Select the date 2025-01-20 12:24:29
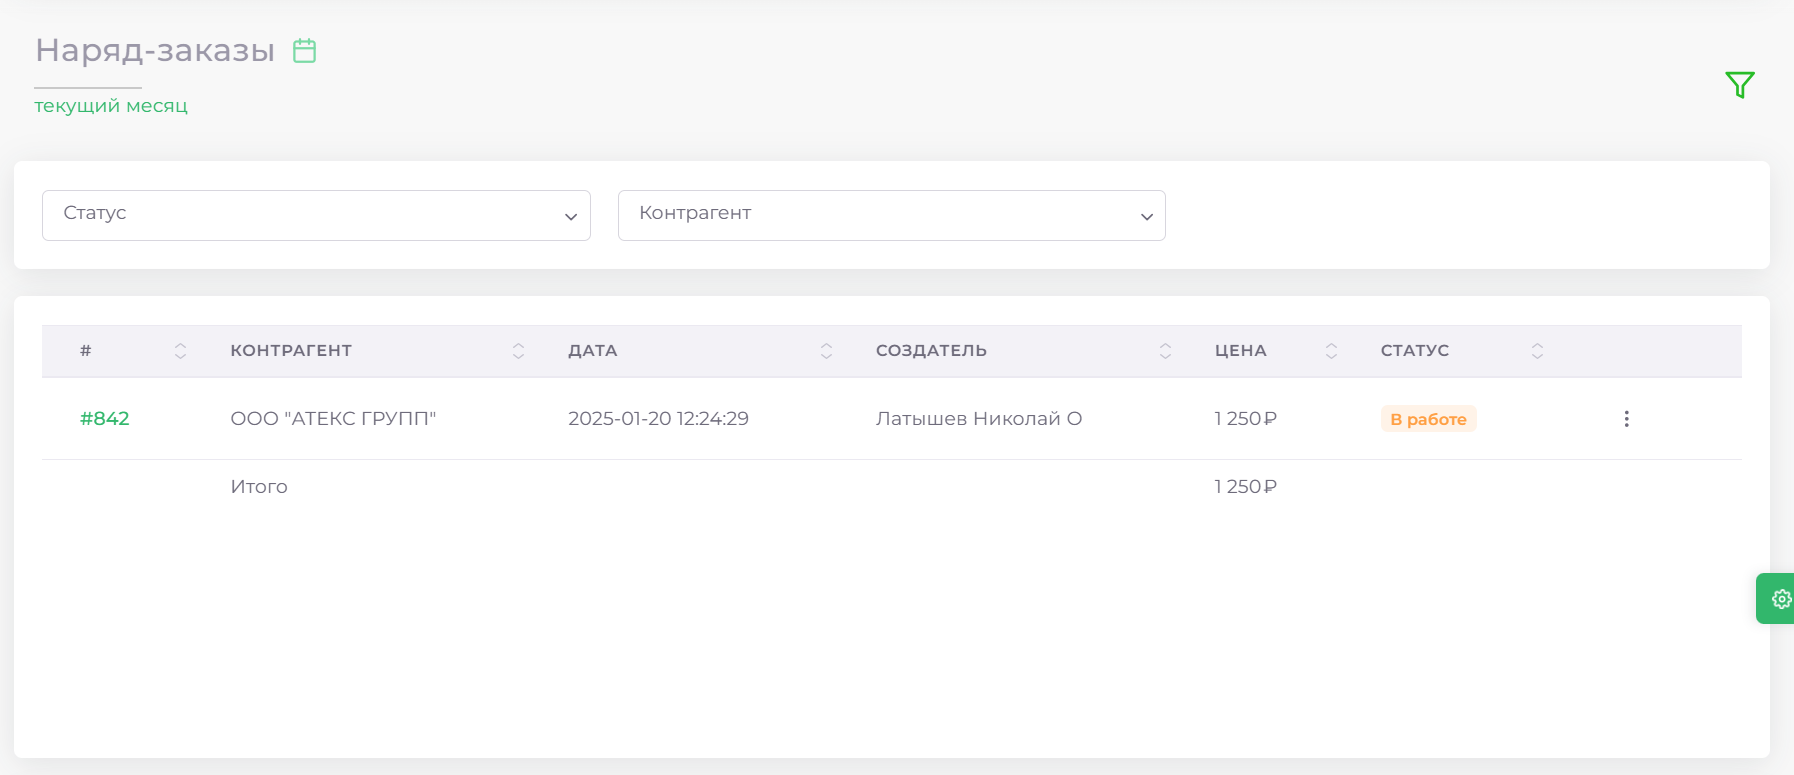Viewport: 1794px width, 775px height. pyautogui.click(x=658, y=419)
